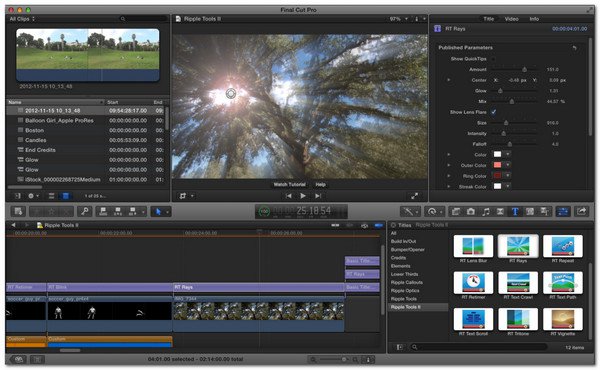Click the Import Media toolbar icon
This screenshot has height=370, width=600.
[18, 211]
